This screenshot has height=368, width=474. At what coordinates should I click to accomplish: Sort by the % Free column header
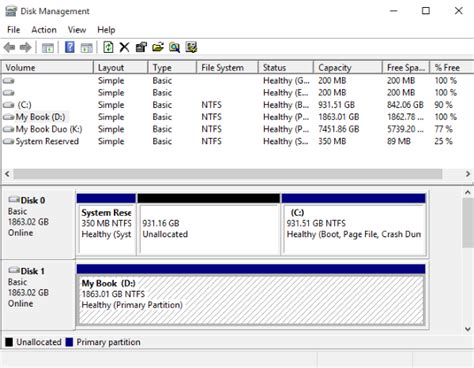point(452,68)
